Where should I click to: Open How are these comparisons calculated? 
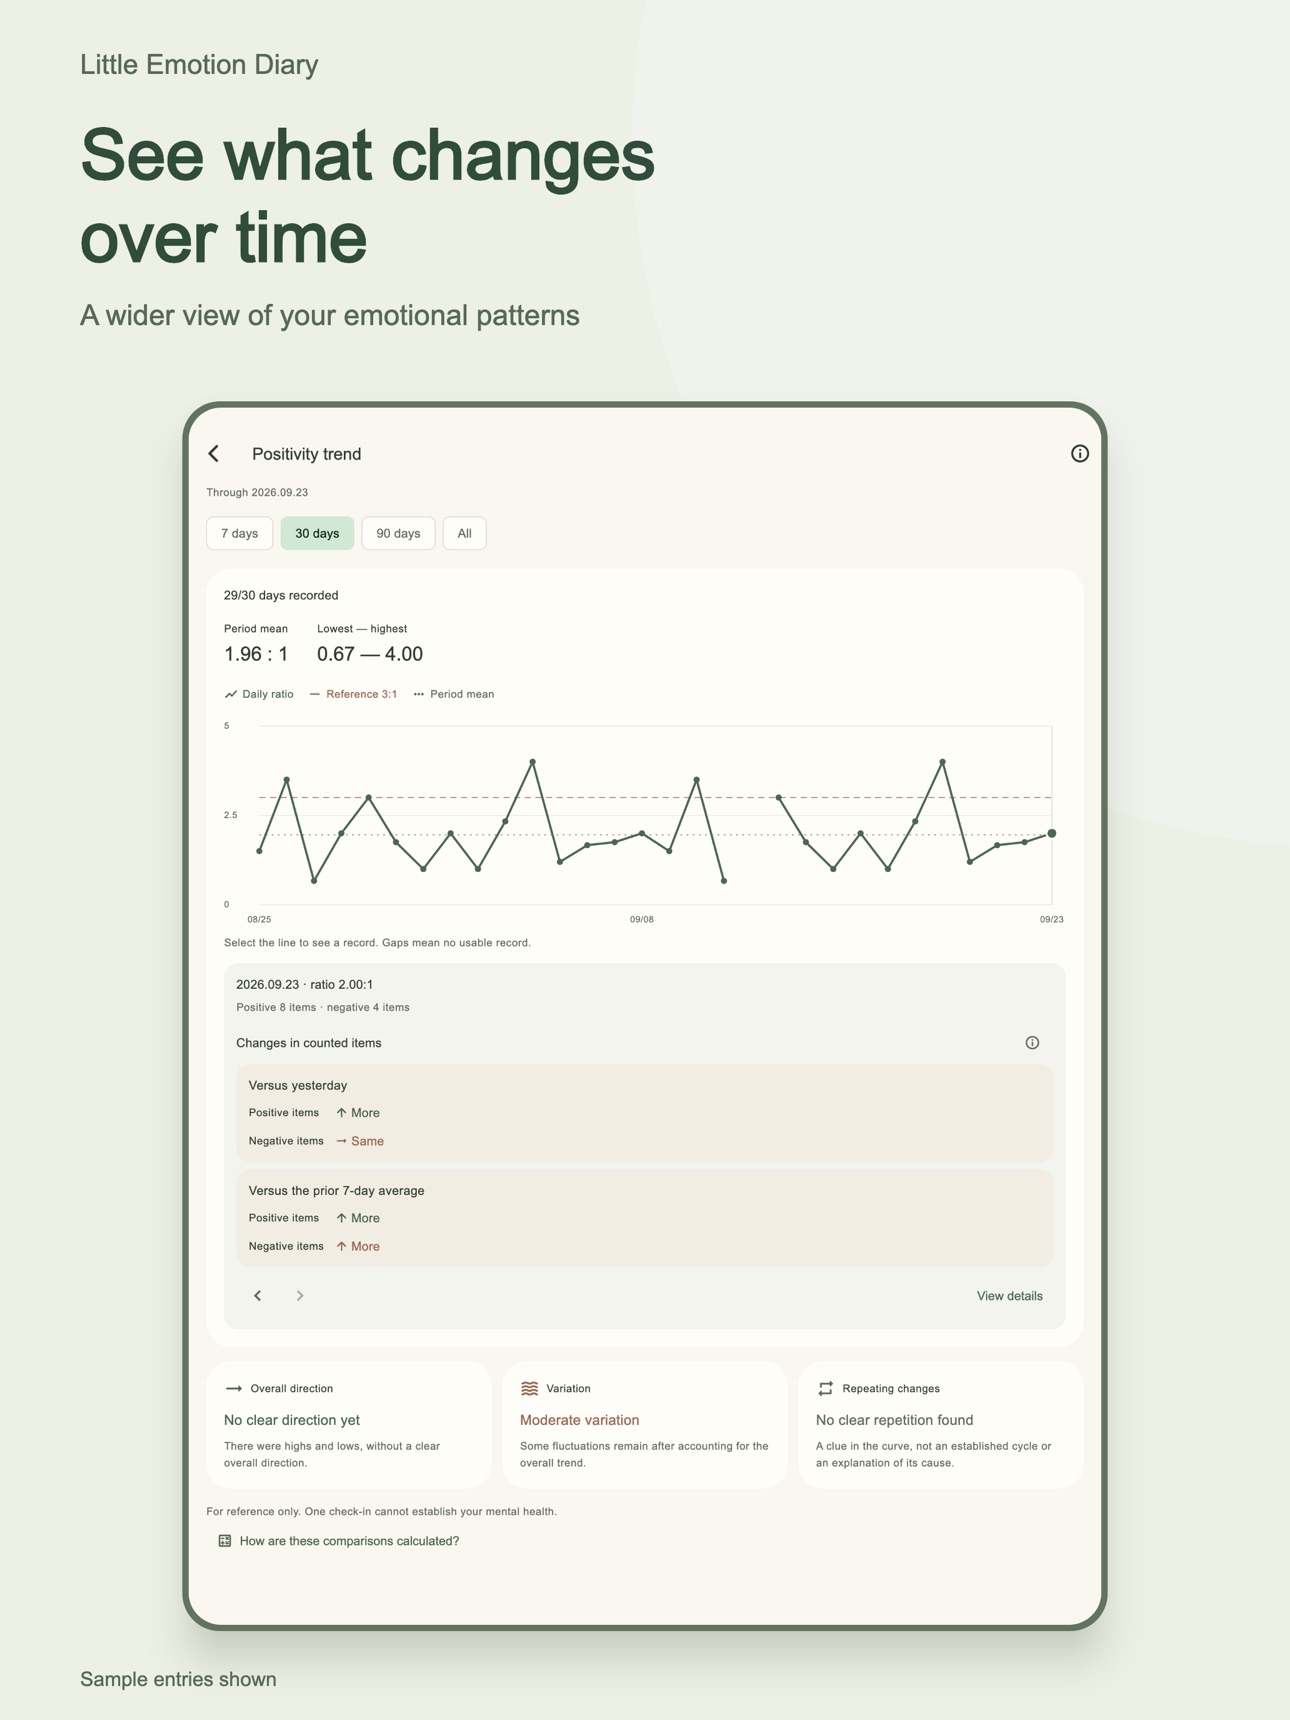coord(349,1541)
